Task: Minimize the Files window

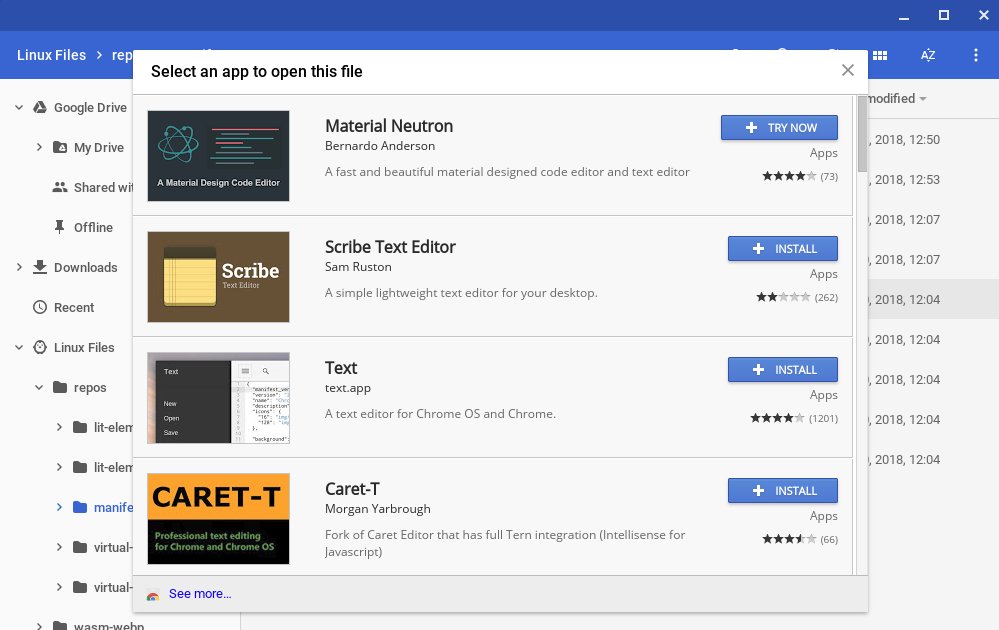Action: click(x=903, y=17)
